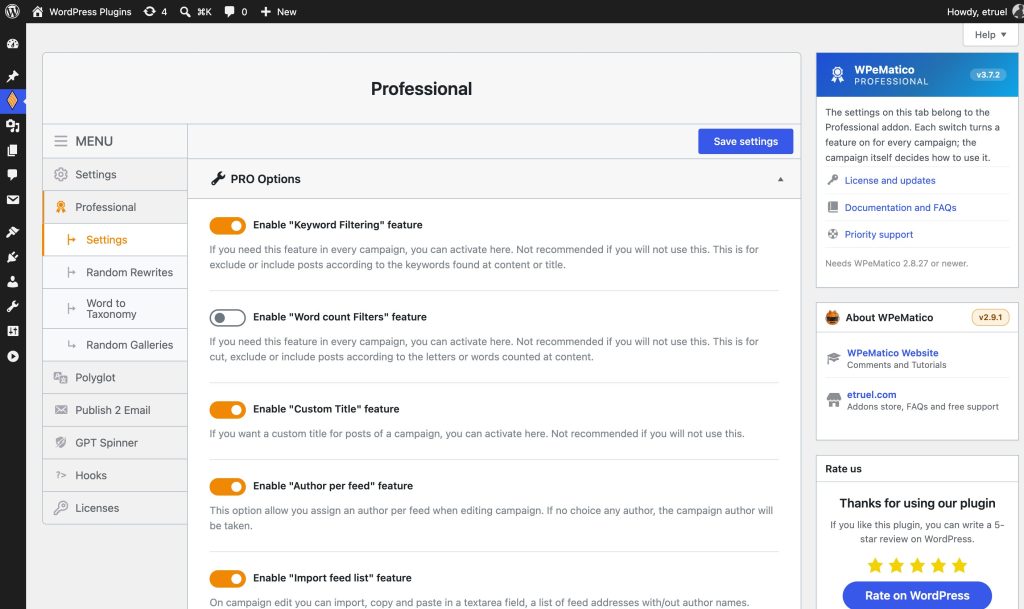This screenshot has width=1024, height=609.
Task: Open the Word to Taxonomy submenu item
Action: 115,308
